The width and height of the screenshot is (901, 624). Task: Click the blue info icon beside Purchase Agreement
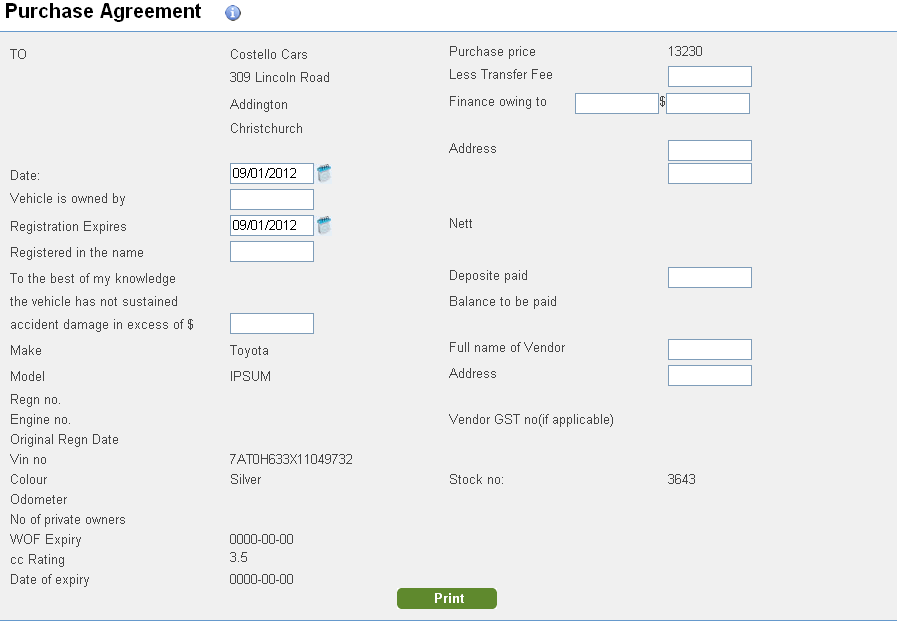coord(233,13)
